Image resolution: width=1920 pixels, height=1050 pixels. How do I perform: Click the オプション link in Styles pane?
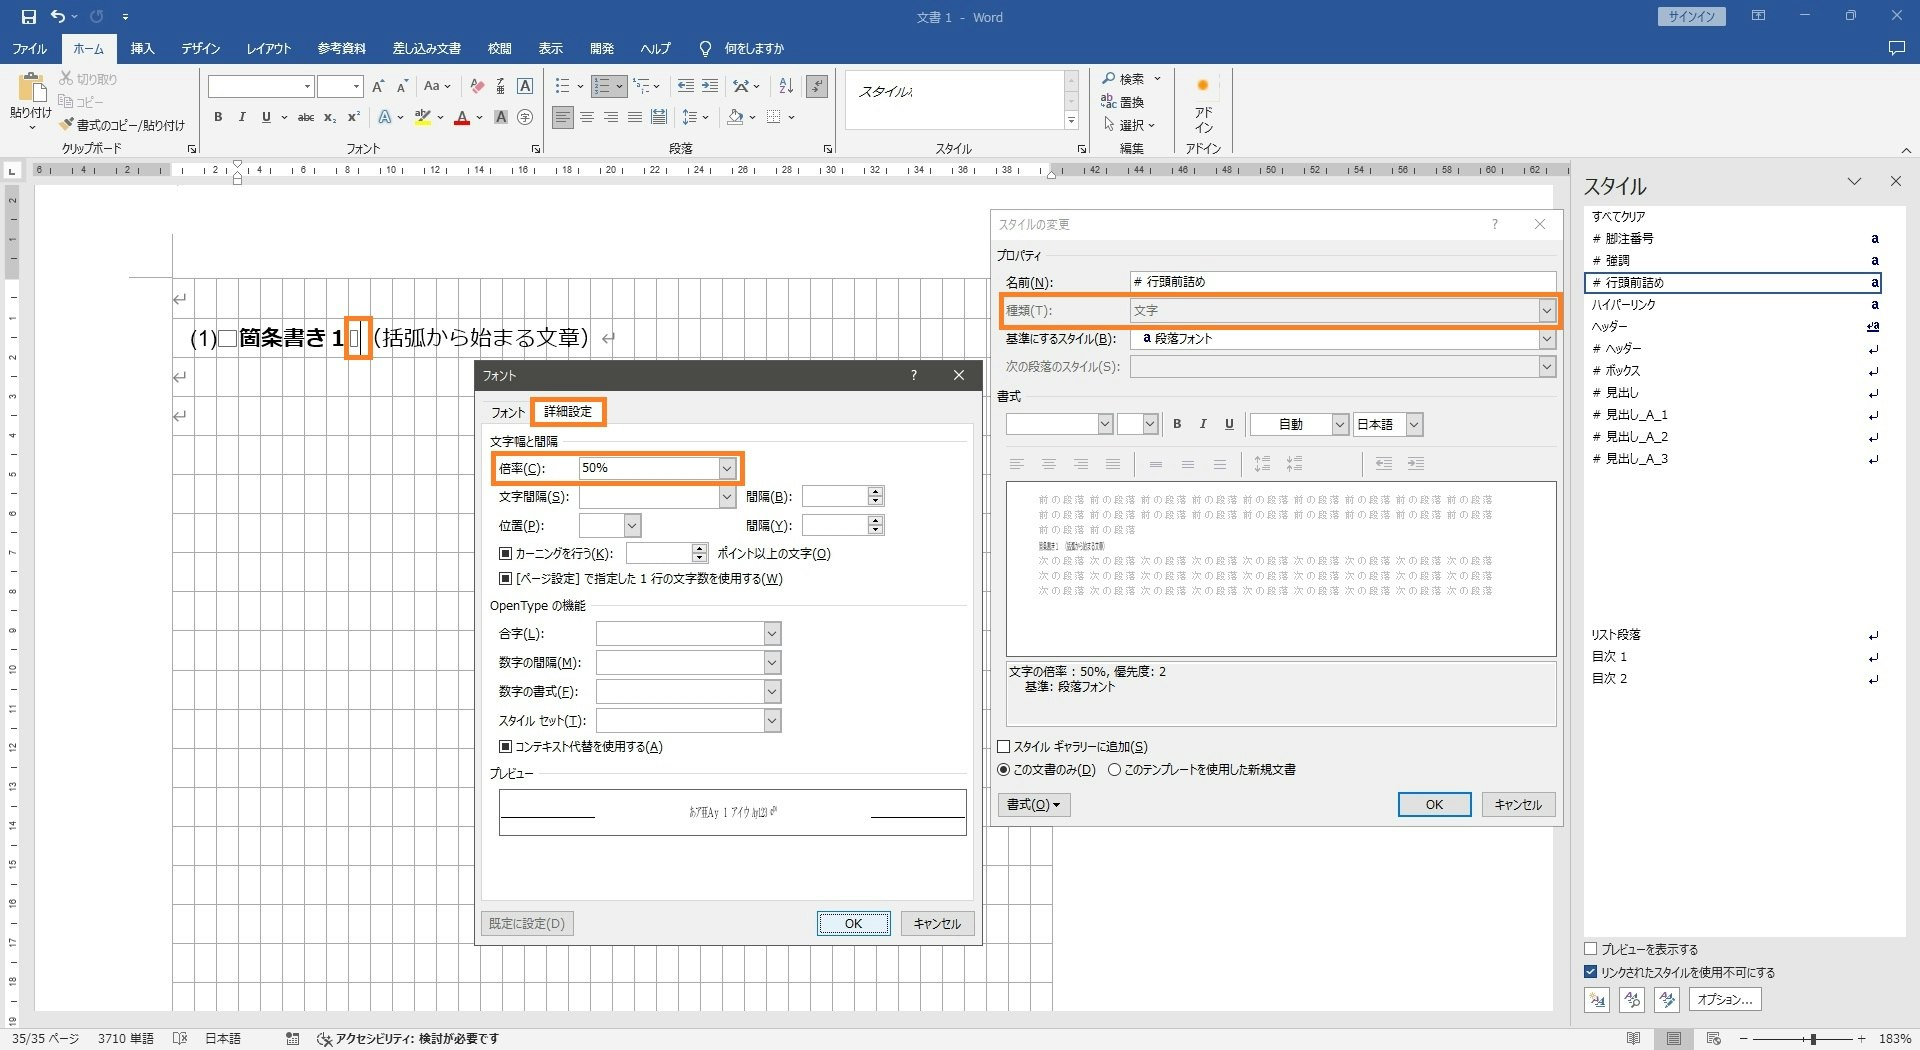coord(1725,999)
